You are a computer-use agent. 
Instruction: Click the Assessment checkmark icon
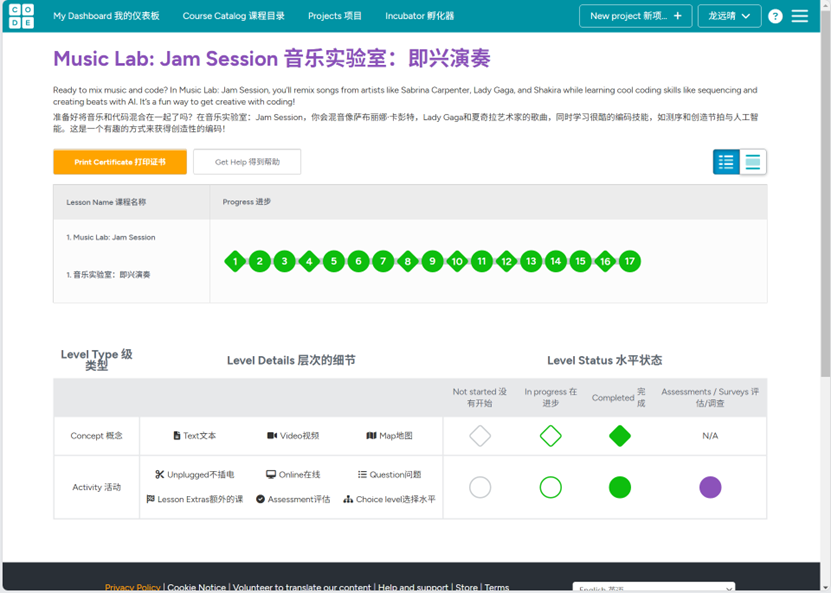pos(260,499)
